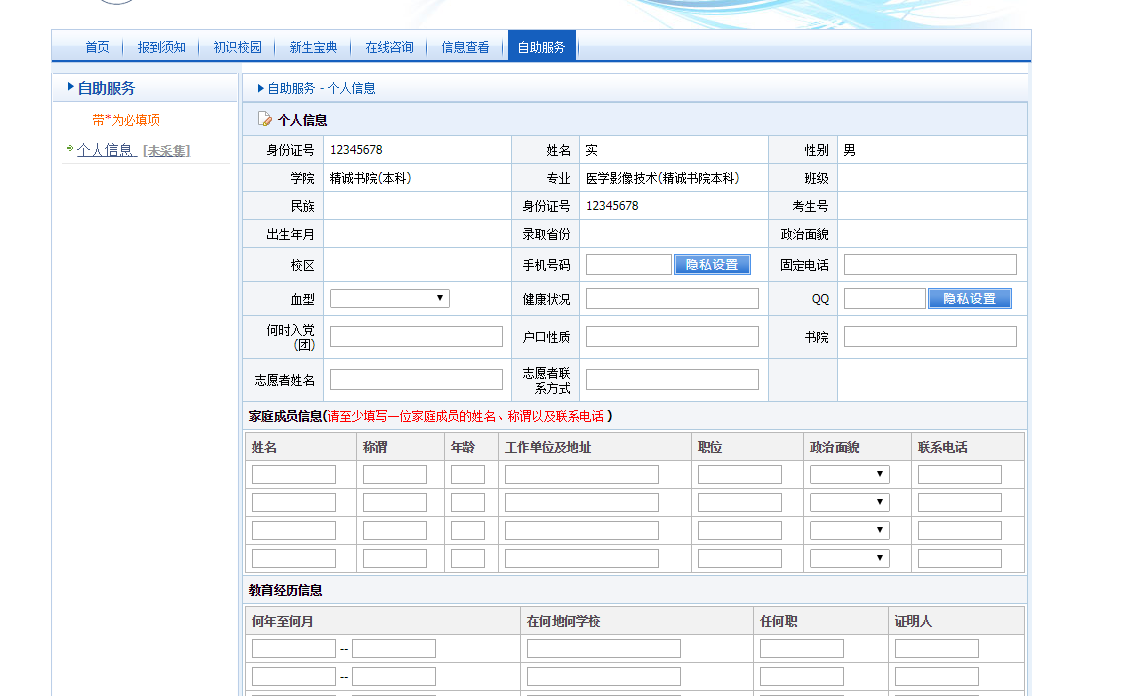
Task: Focus 称谓 field in fourth family row
Action: click(395, 559)
